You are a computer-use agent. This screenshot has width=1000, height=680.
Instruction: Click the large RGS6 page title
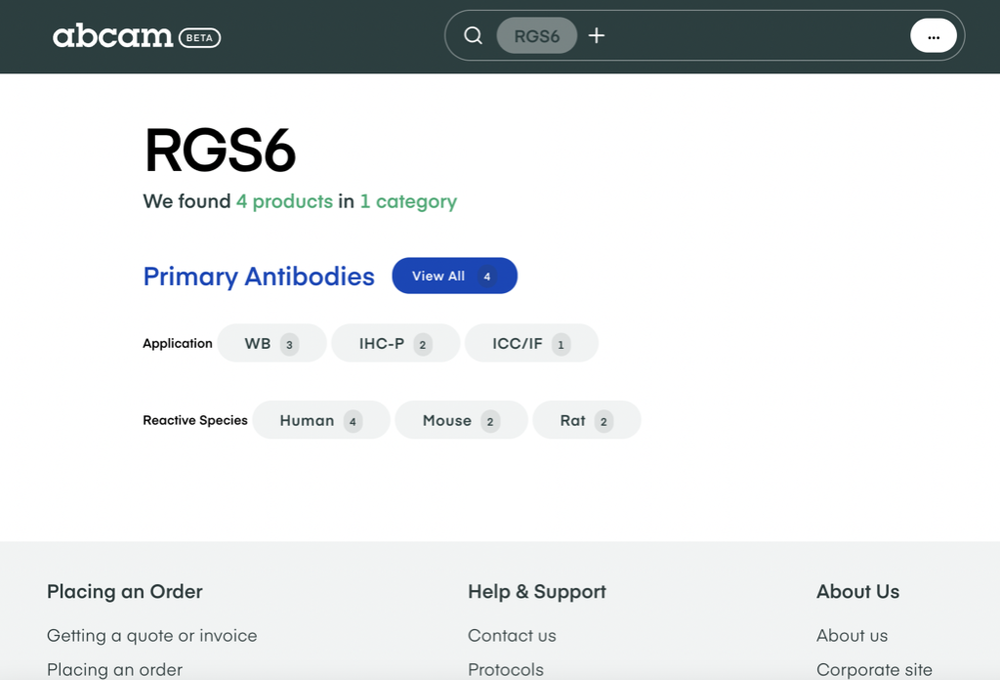point(220,151)
